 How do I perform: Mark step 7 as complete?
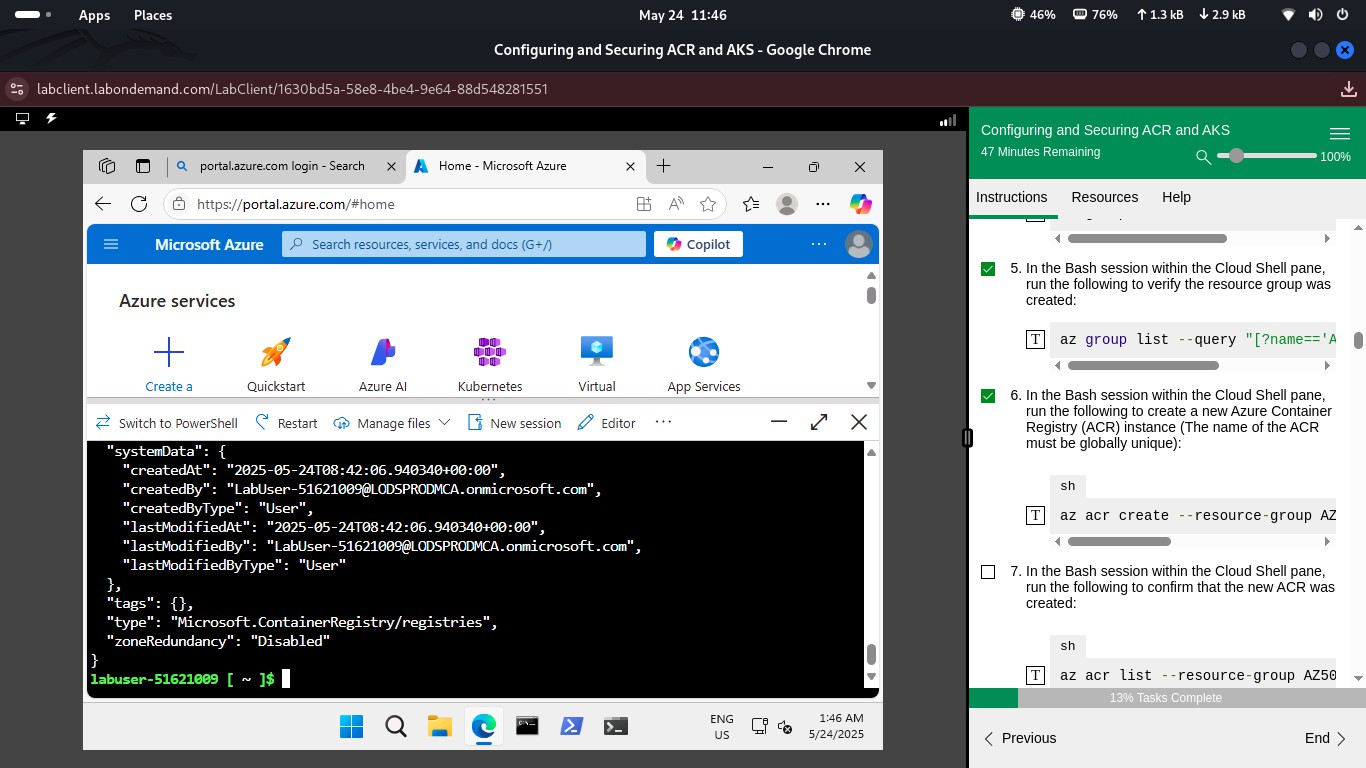point(988,572)
